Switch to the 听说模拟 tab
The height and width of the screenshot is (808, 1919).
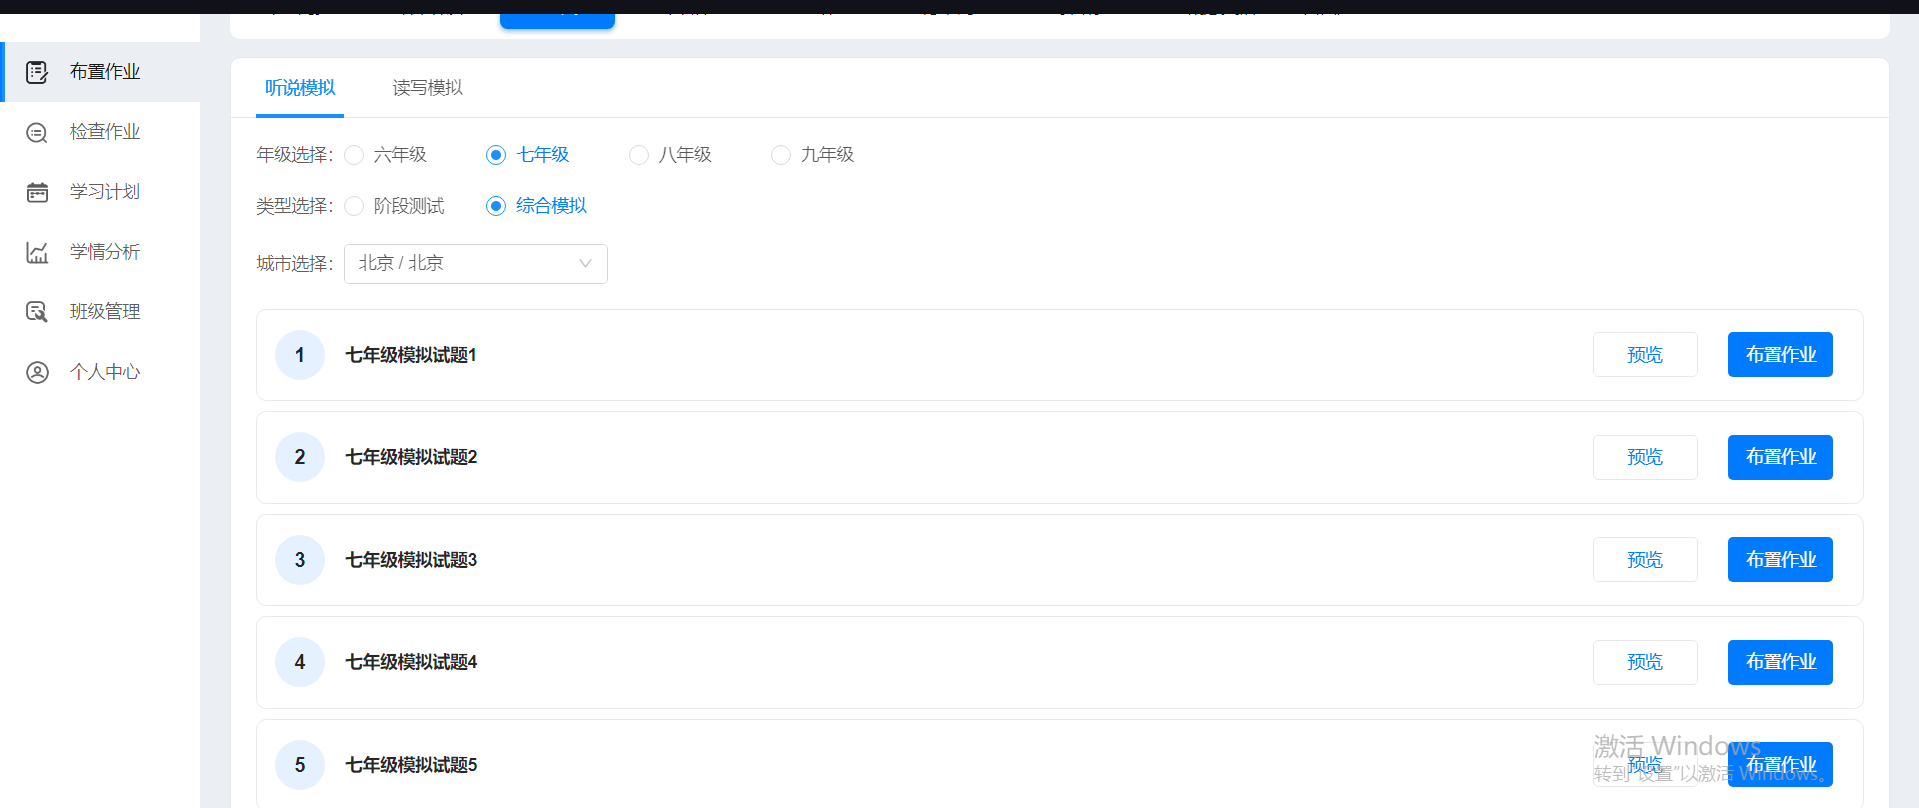click(x=300, y=88)
